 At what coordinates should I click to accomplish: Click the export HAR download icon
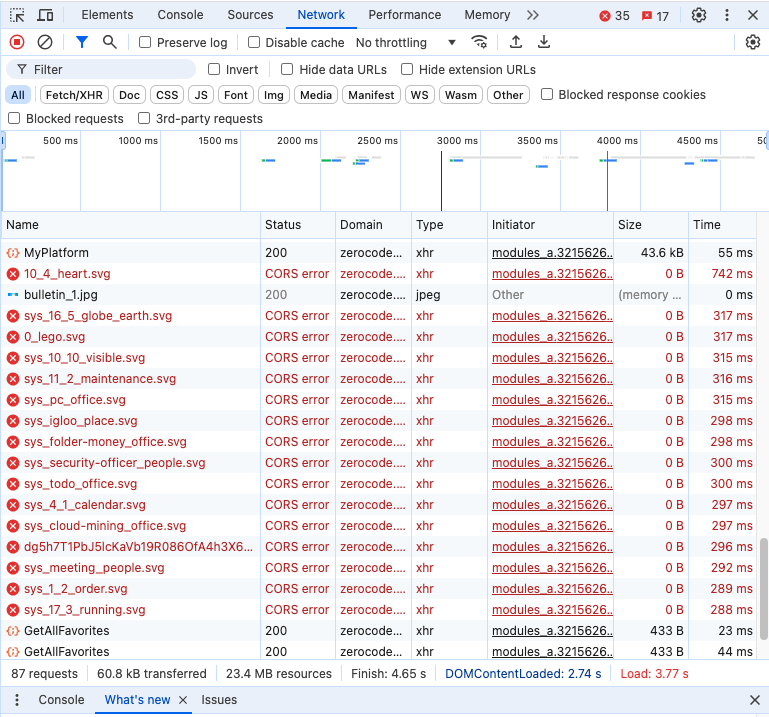pos(544,42)
